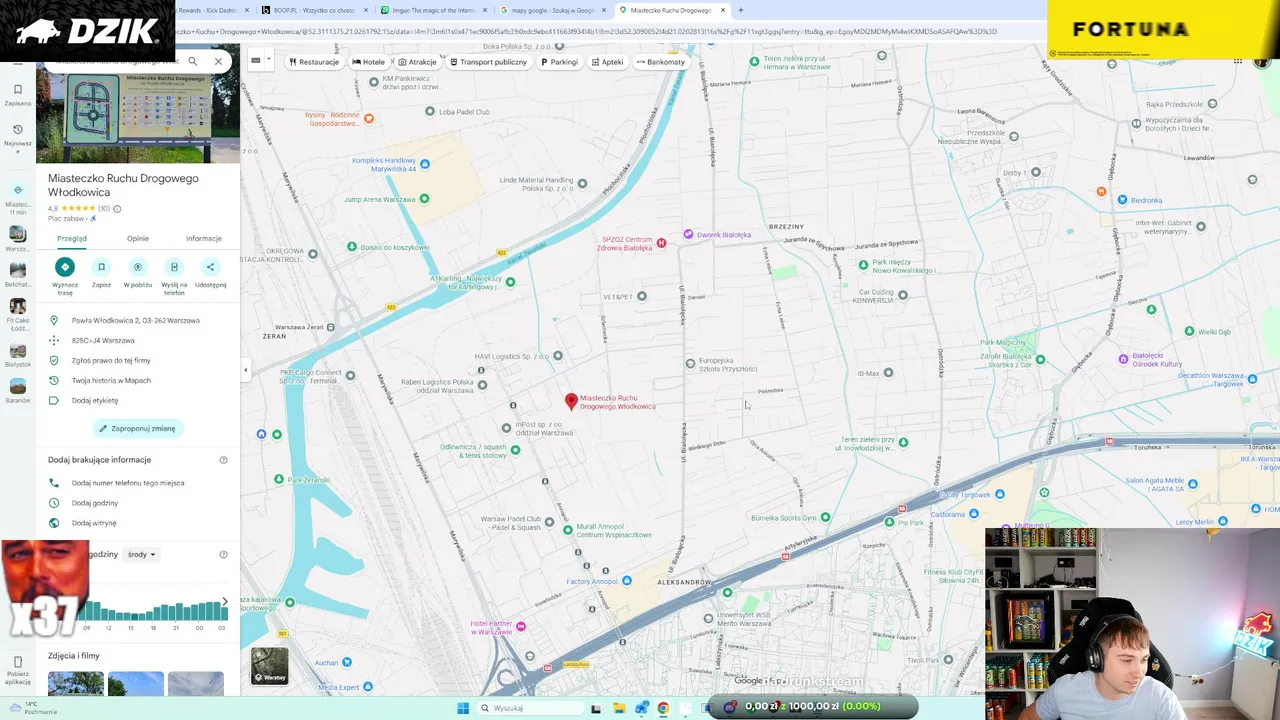
Task: Click the Loba Padel Club marker
Action: click(430, 112)
